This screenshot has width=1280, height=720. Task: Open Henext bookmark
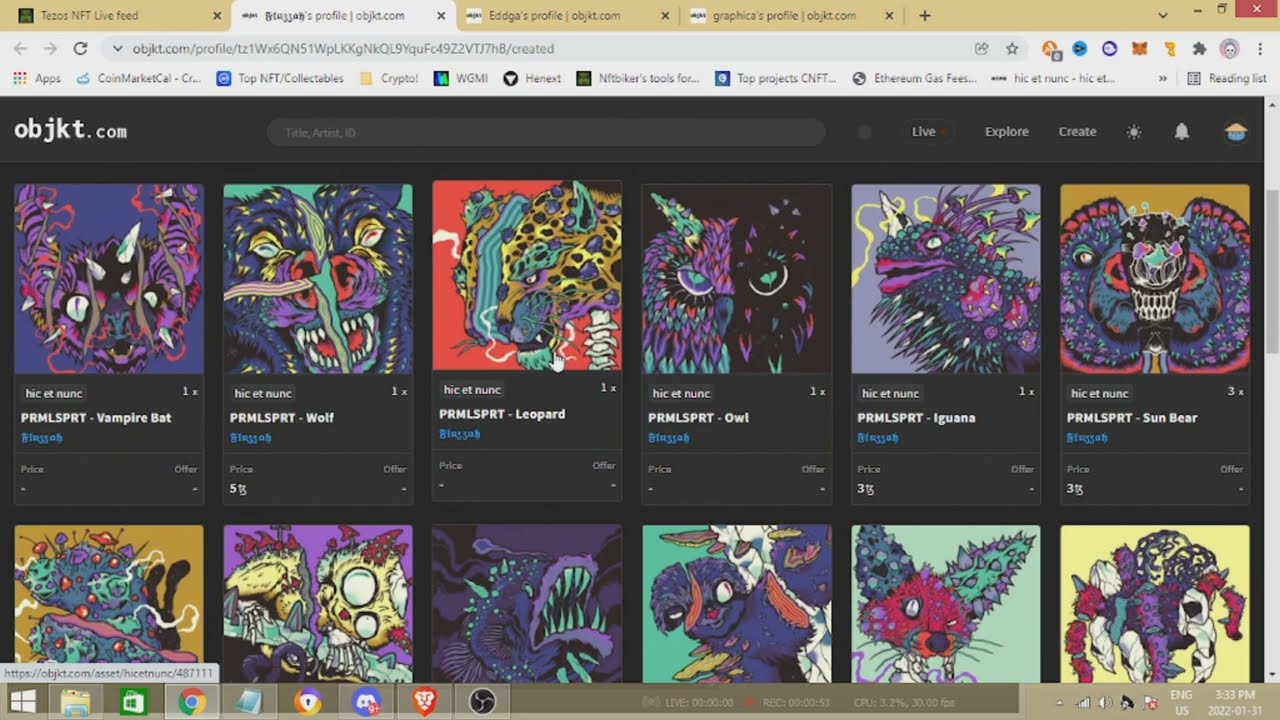click(x=532, y=78)
